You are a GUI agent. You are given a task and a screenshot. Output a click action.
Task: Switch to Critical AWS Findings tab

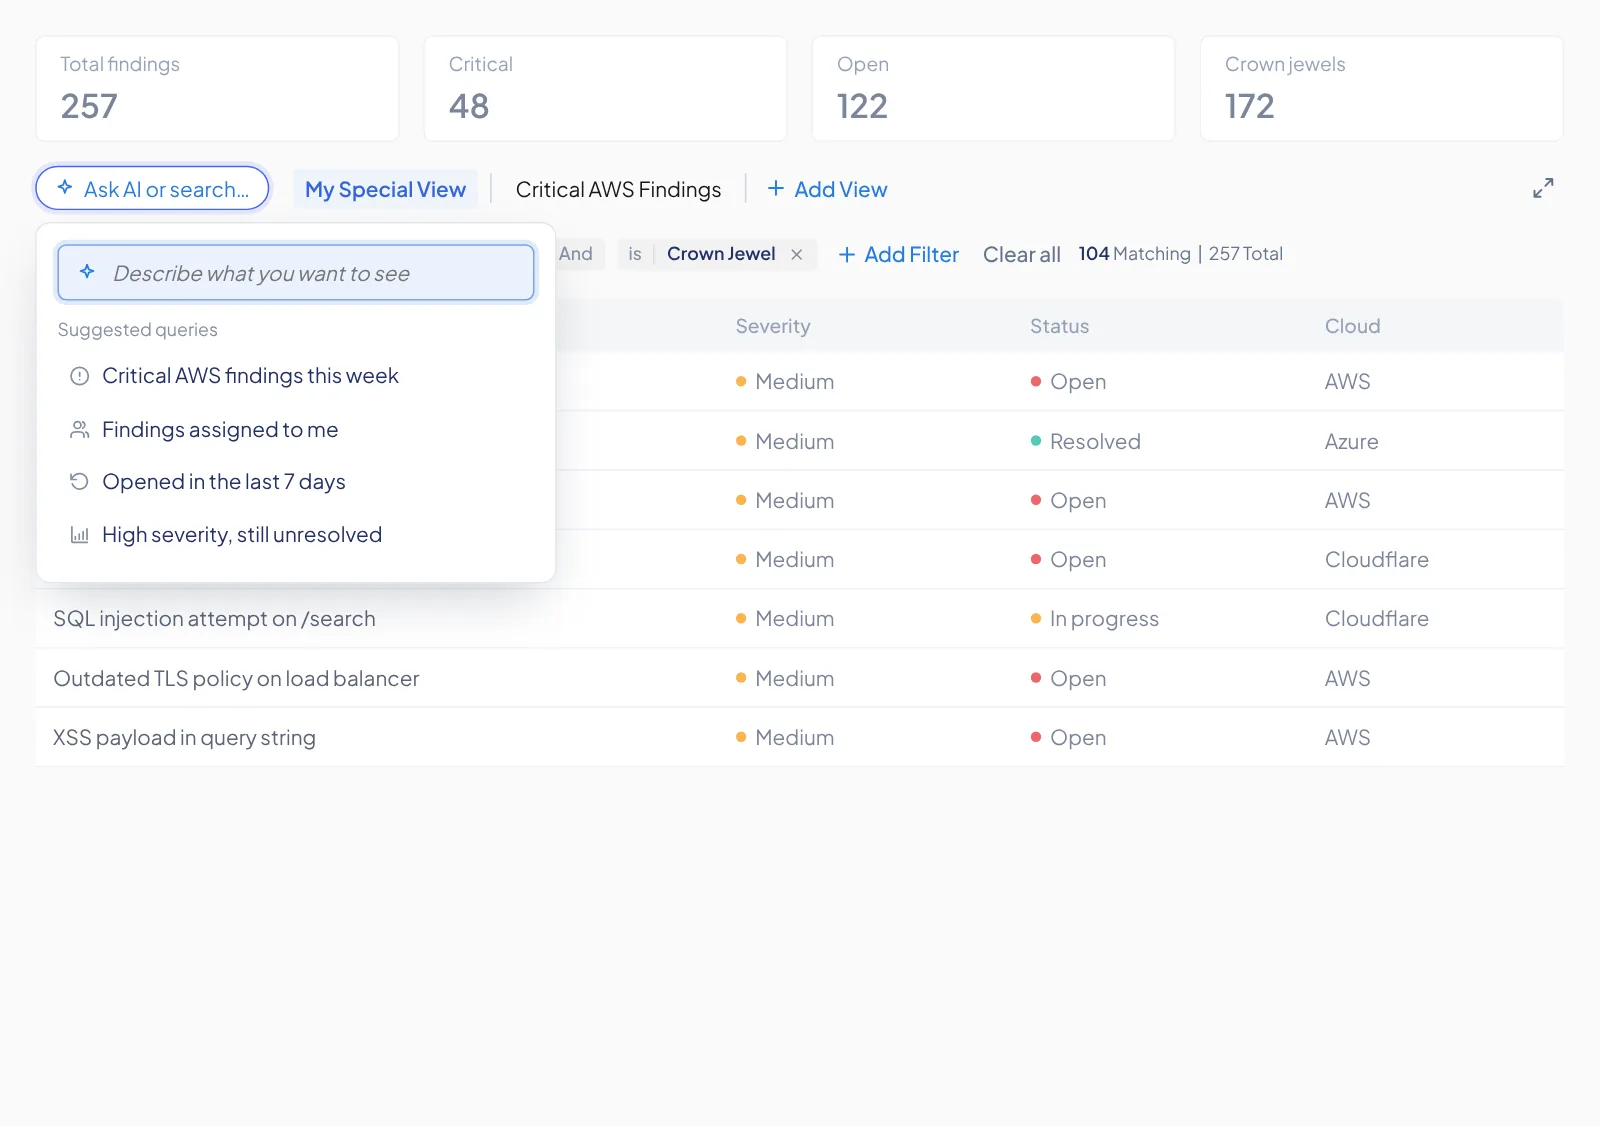618,189
